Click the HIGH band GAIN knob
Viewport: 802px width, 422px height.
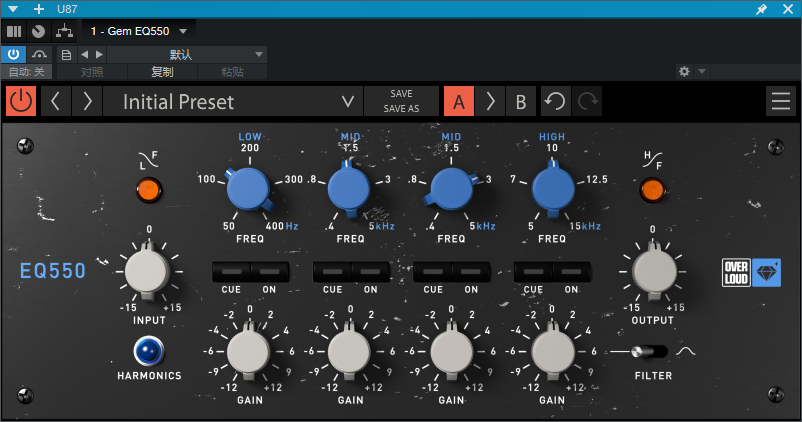[x=552, y=352]
